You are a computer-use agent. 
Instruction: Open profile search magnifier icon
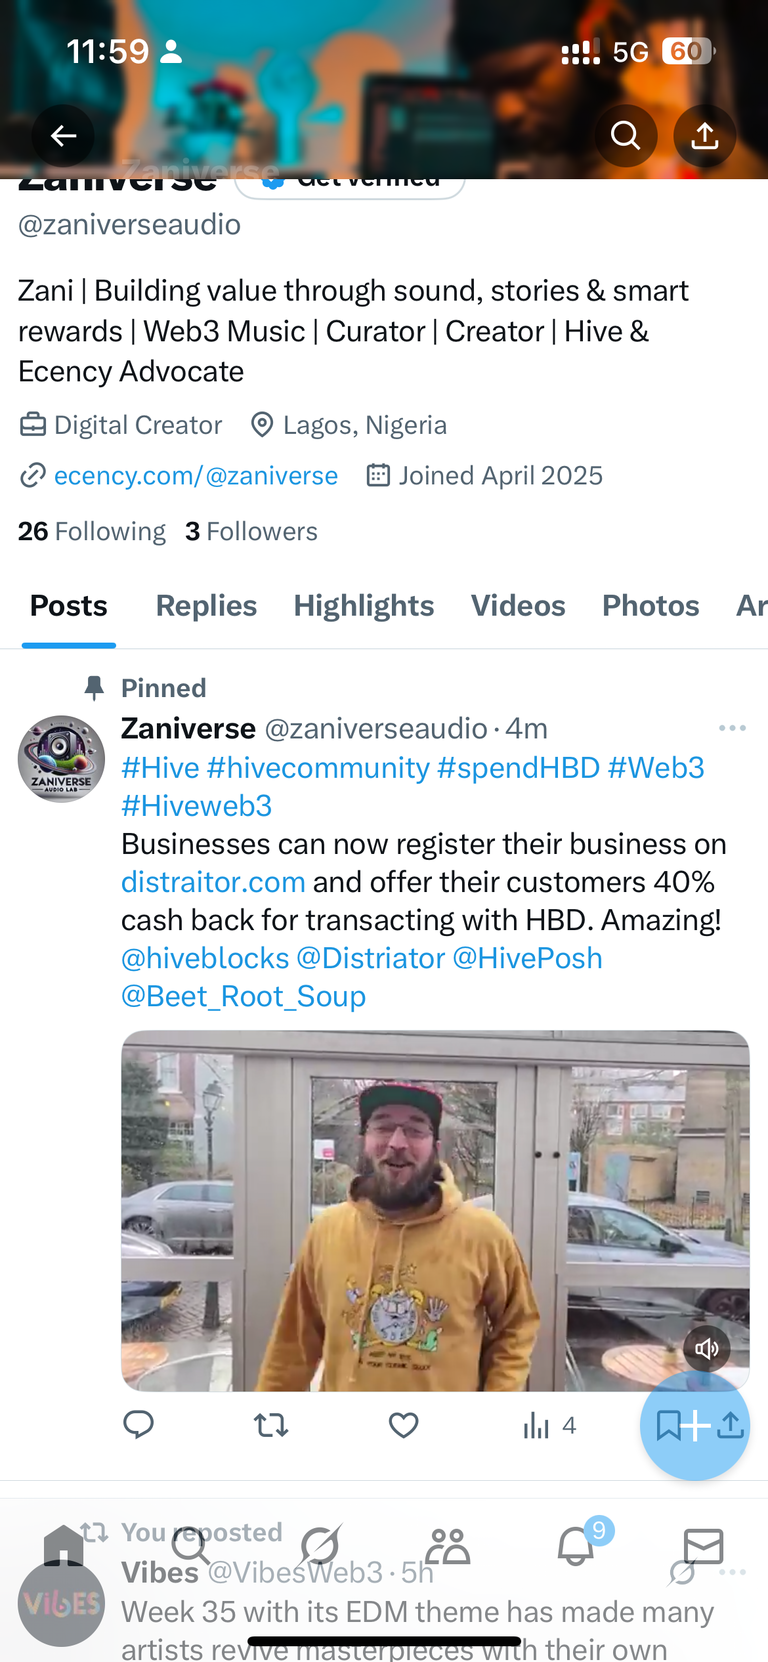pyautogui.click(x=626, y=136)
